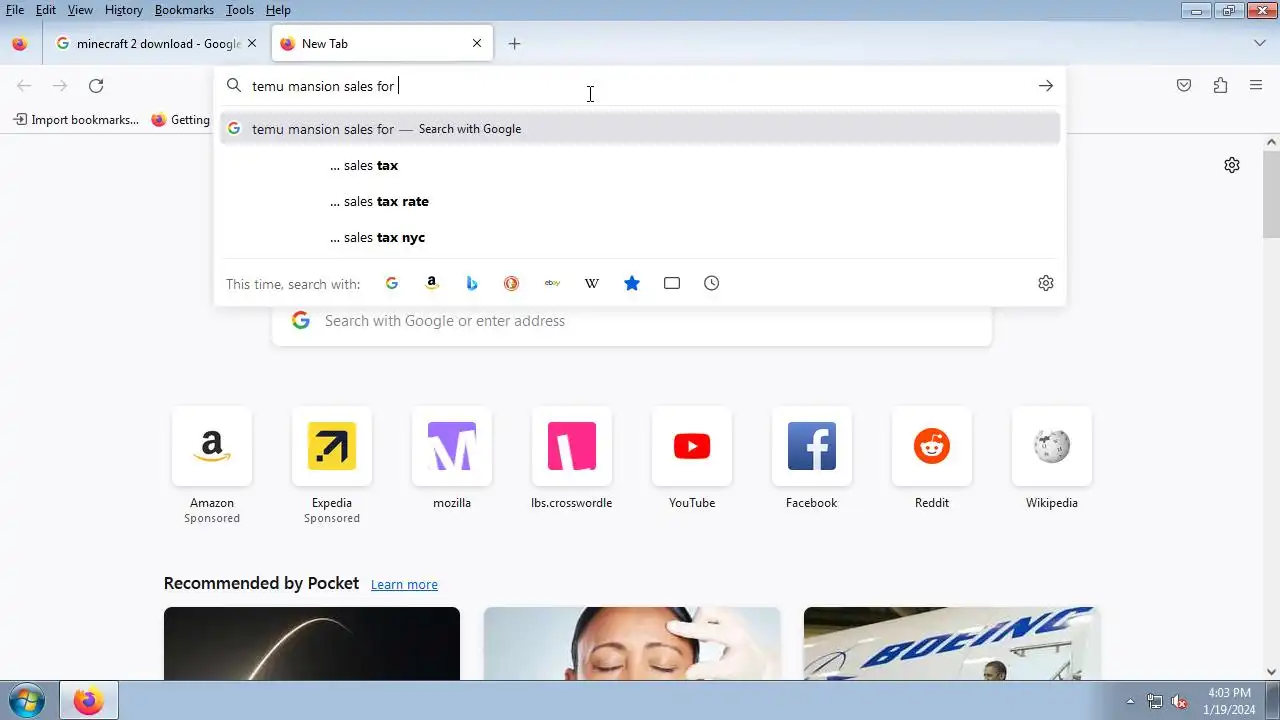Click the 'Search with Google' page search box
Screen dimensions: 1280x720
(632, 321)
